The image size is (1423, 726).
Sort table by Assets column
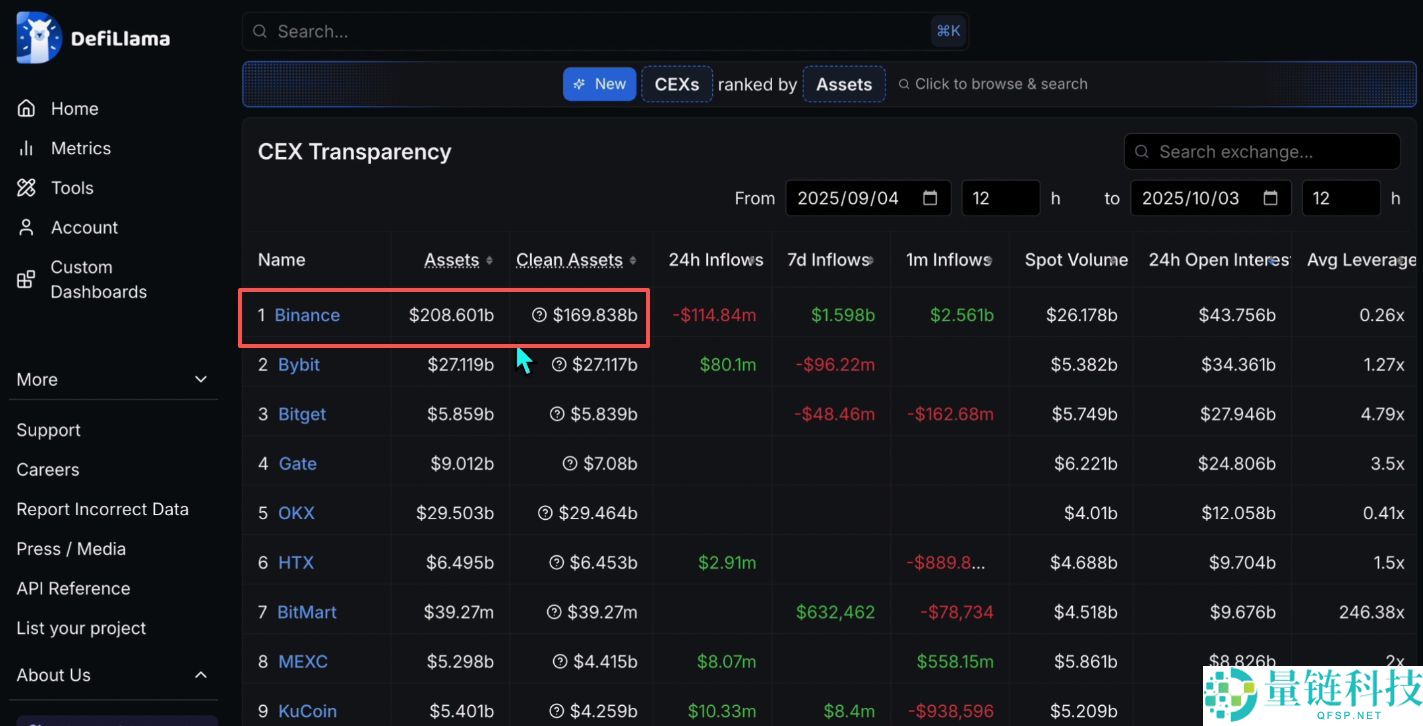(x=488, y=260)
